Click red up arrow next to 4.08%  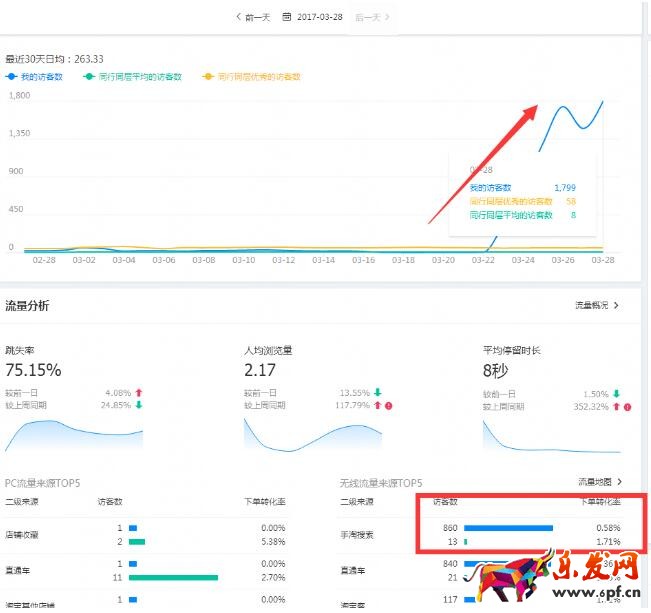point(139,393)
